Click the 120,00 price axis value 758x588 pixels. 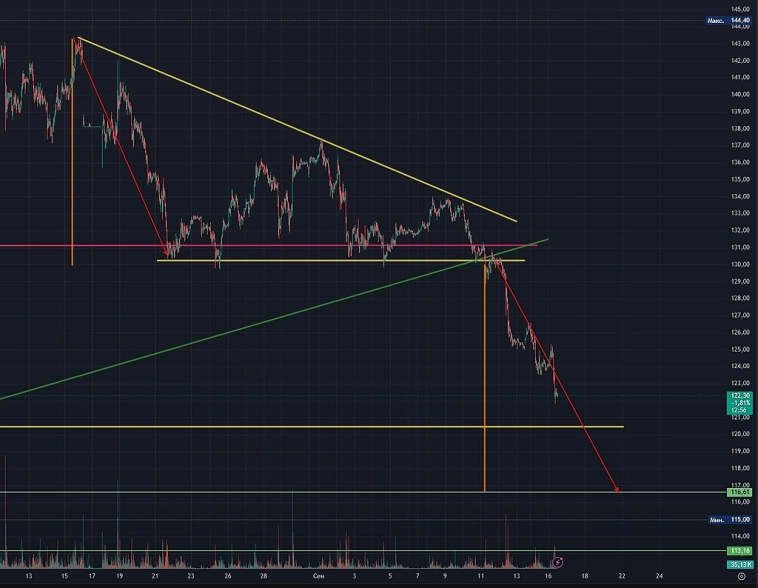tap(740, 434)
